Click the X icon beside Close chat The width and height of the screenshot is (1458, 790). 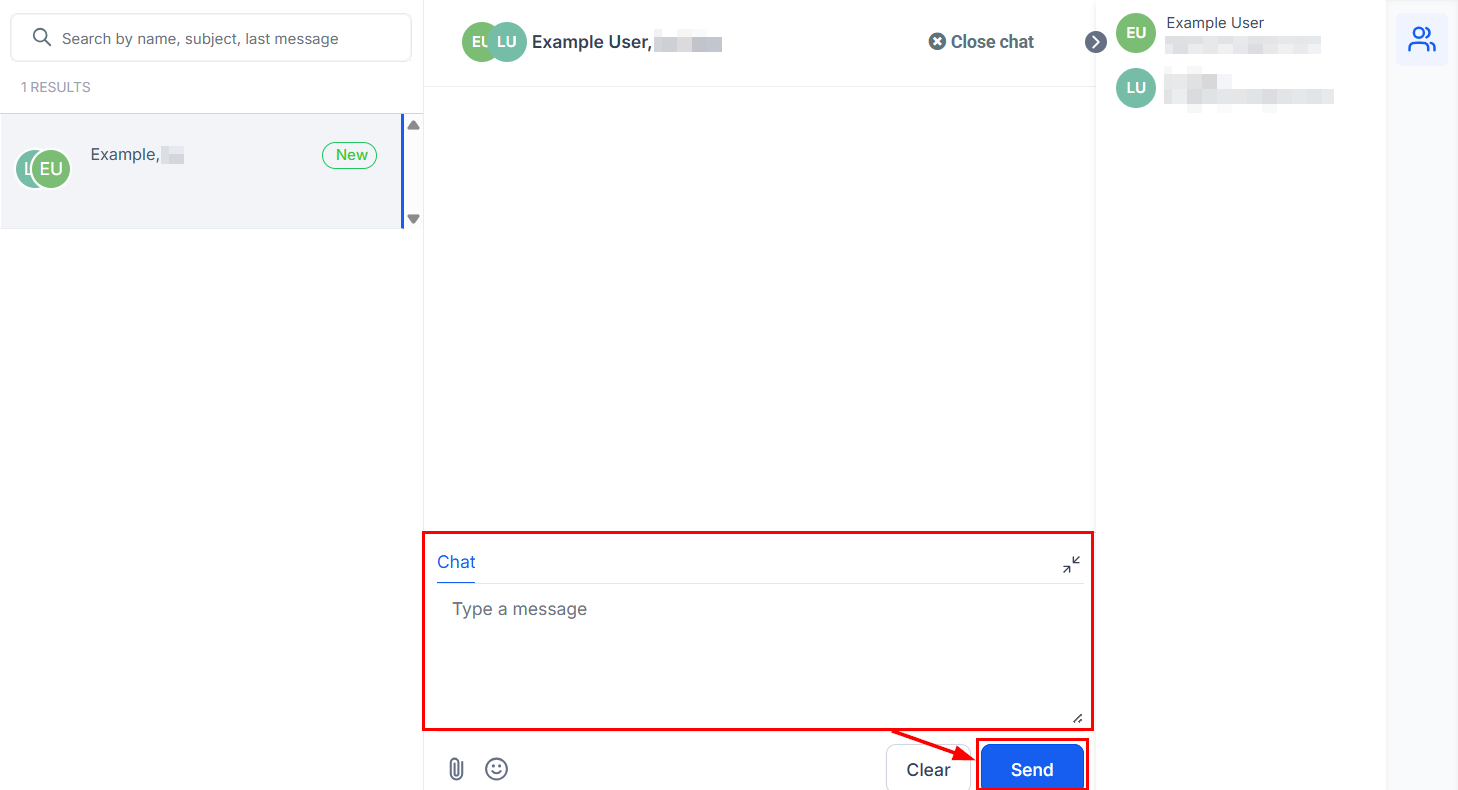point(937,42)
